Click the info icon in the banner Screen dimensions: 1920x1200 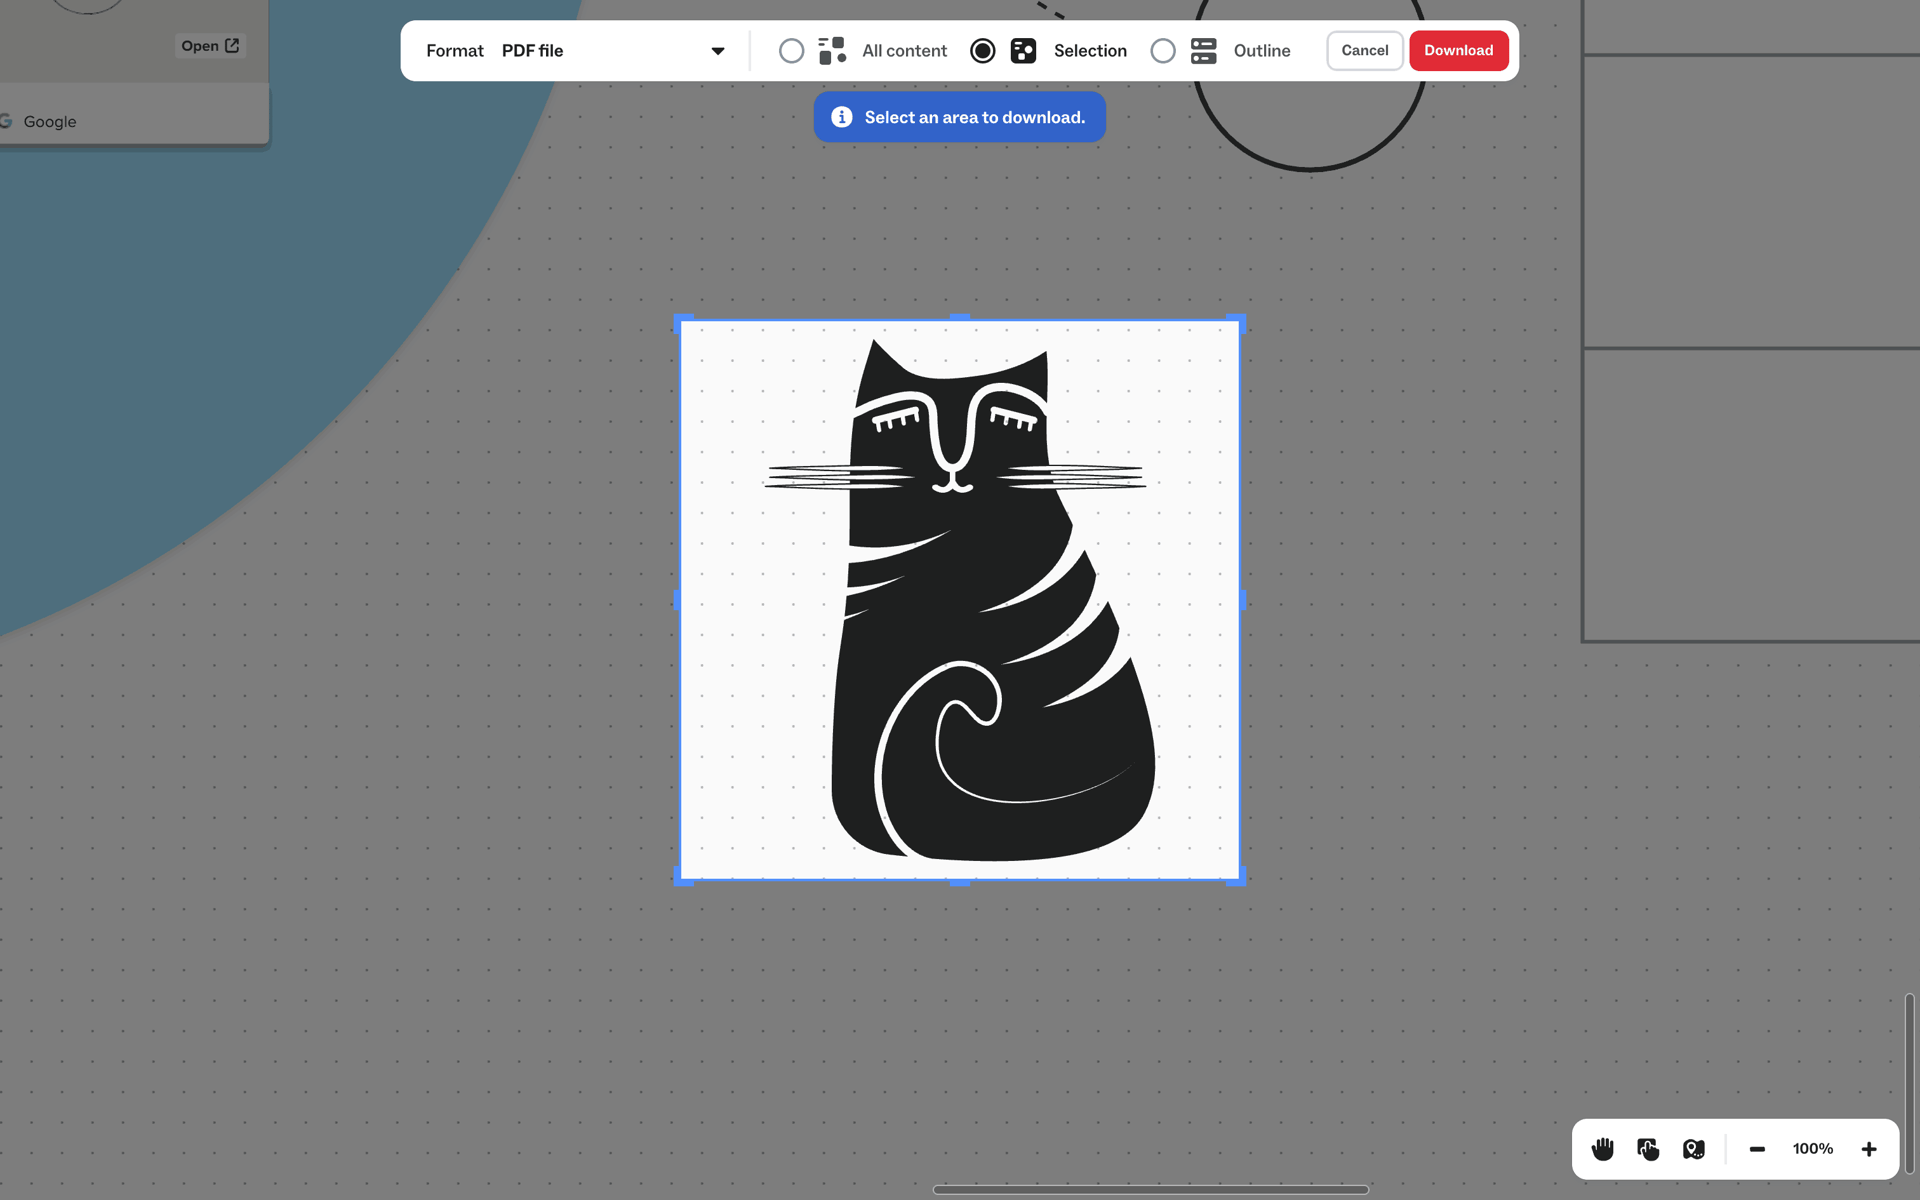(842, 117)
